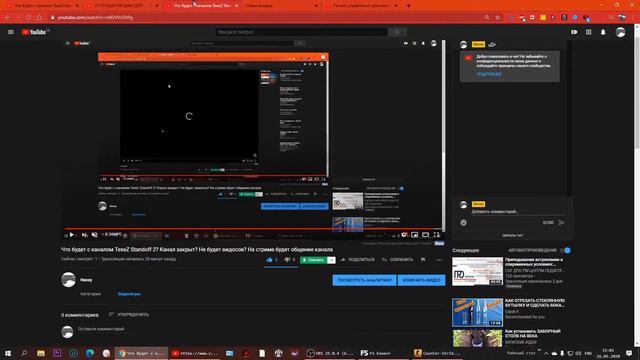The height and width of the screenshot is (360, 640).
Task: Click the video progress bar
Action: click(253, 229)
